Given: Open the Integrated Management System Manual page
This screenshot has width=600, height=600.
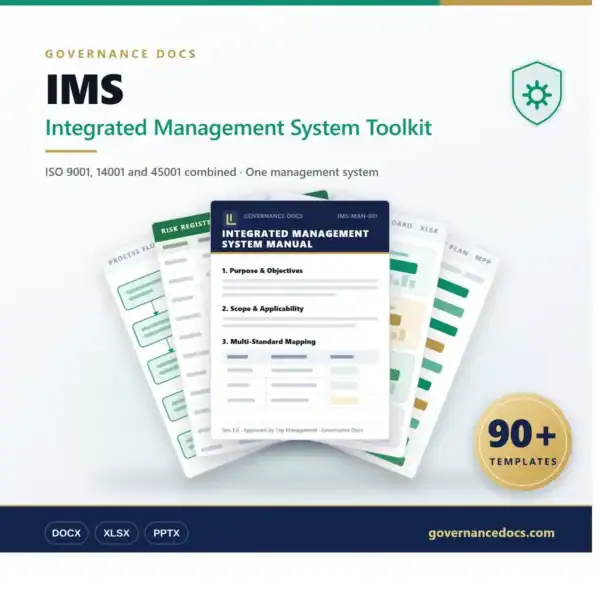Looking at the screenshot, I should 300,320.
